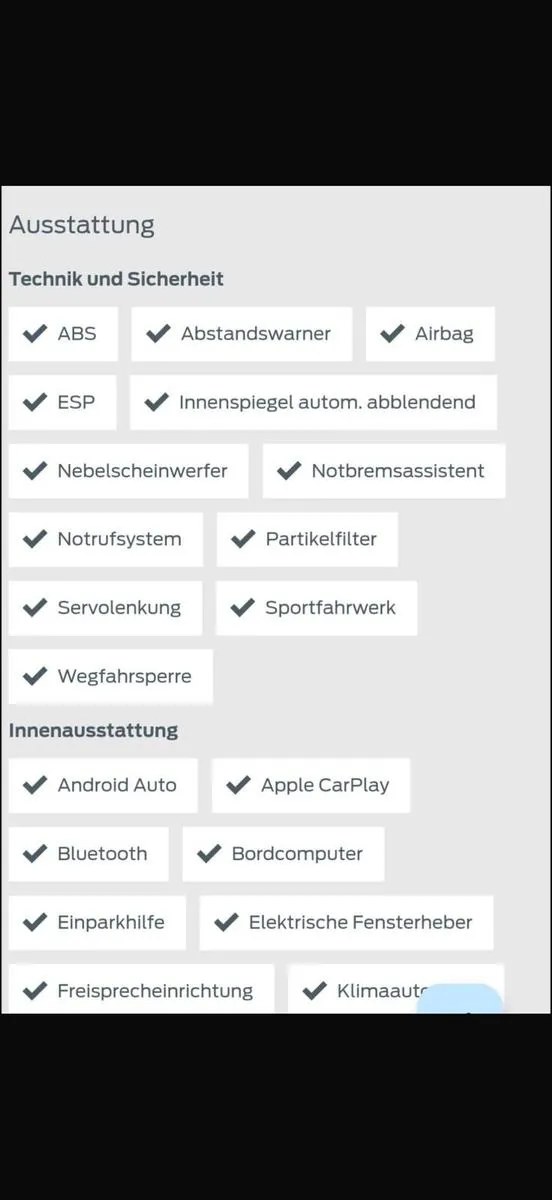552x1200 pixels.
Task: Click the checkmark next to Nebelscheinwerfer
Action: pyautogui.click(x=35, y=471)
